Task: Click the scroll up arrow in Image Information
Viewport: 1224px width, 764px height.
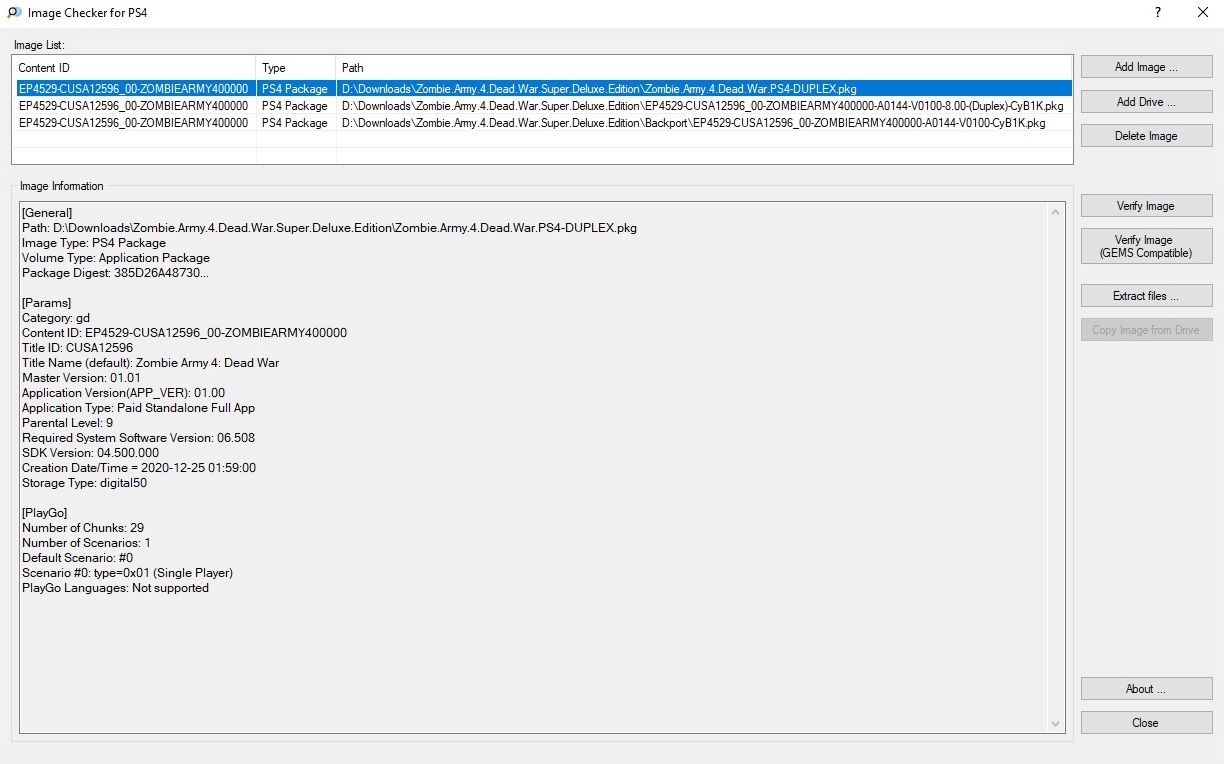Action: (x=1056, y=211)
